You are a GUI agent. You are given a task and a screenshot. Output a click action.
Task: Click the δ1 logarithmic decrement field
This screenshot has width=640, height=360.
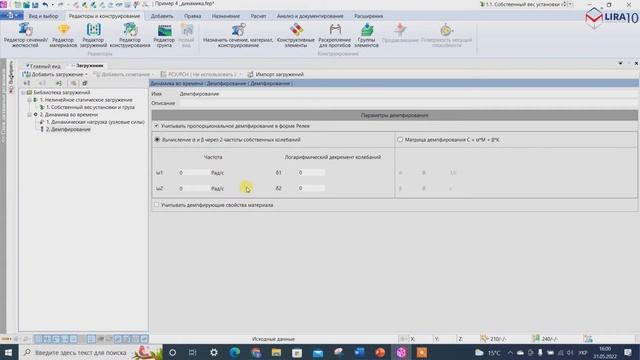point(311,173)
